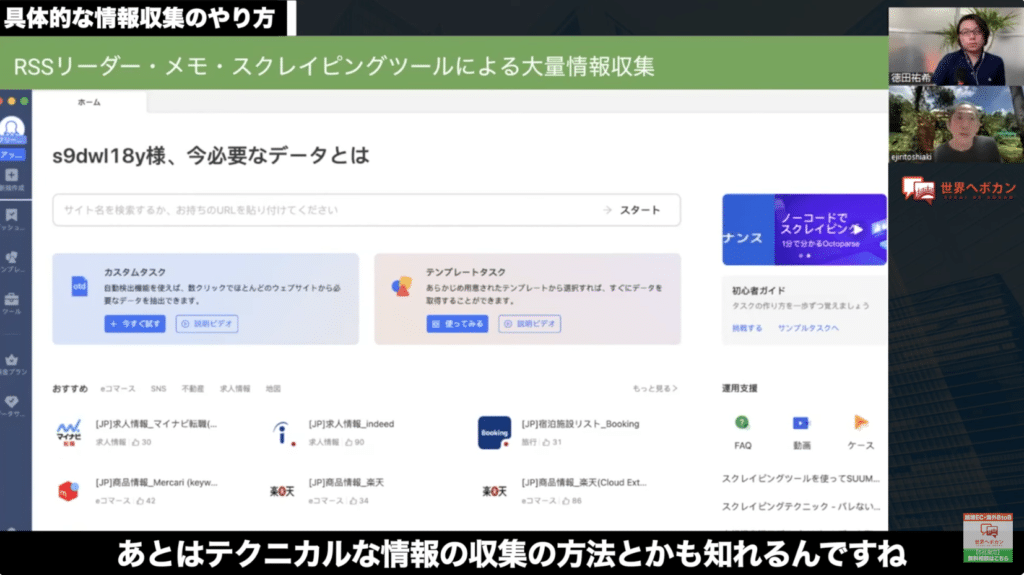Open カスタムタスク 説明ビデオ button
This screenshot has height=575, width=1024.
click(207, 324)
